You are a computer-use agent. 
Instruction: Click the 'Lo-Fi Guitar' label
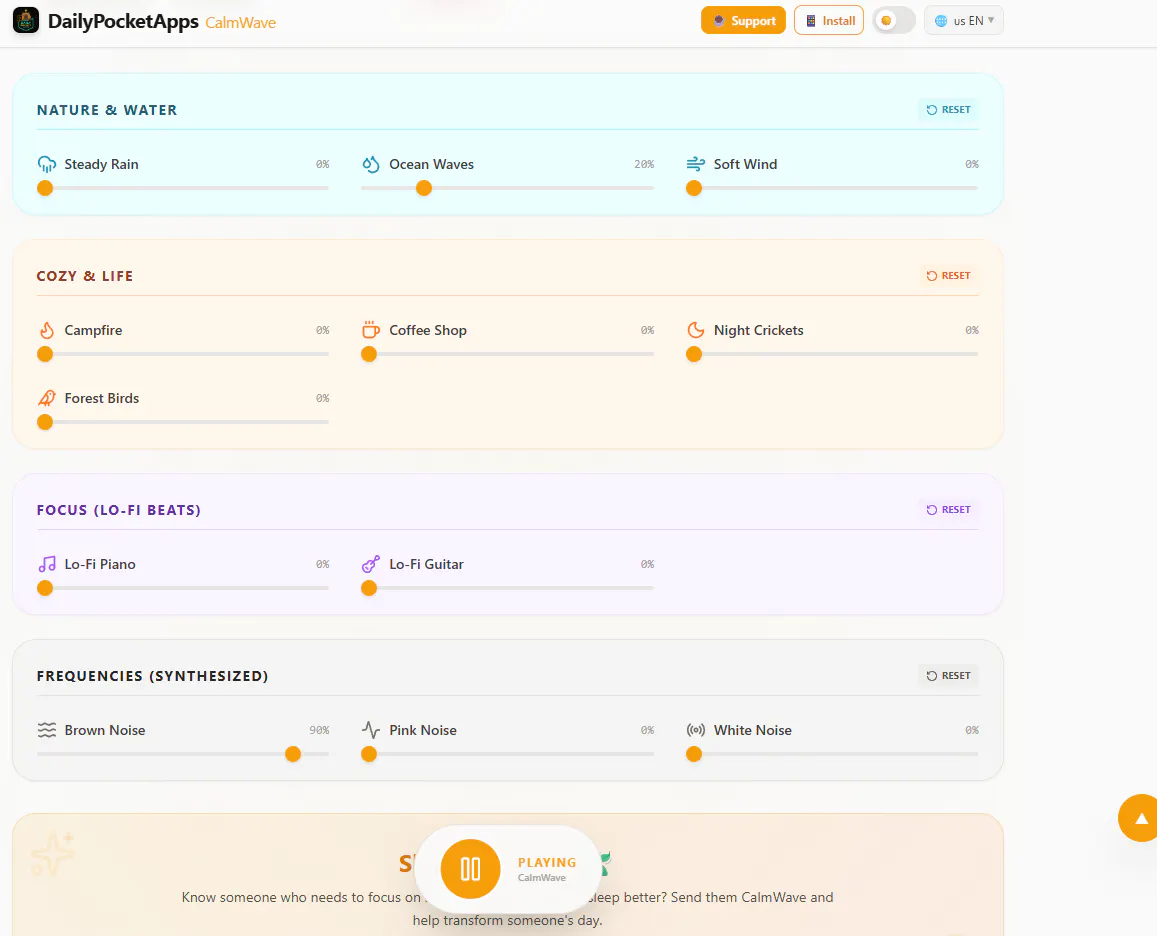click(426, 564)
